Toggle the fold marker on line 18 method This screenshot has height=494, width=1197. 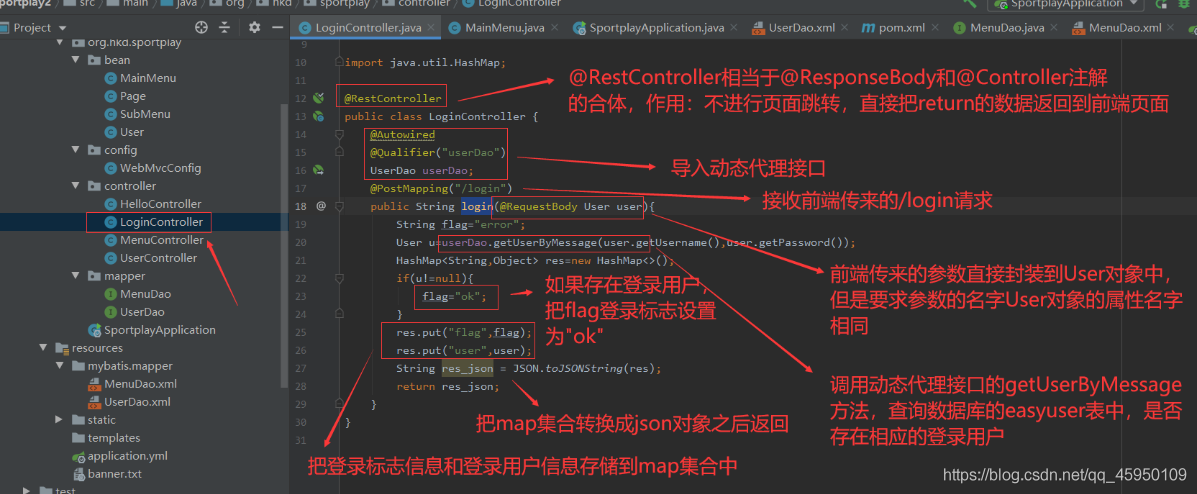(x=339, y=206)
